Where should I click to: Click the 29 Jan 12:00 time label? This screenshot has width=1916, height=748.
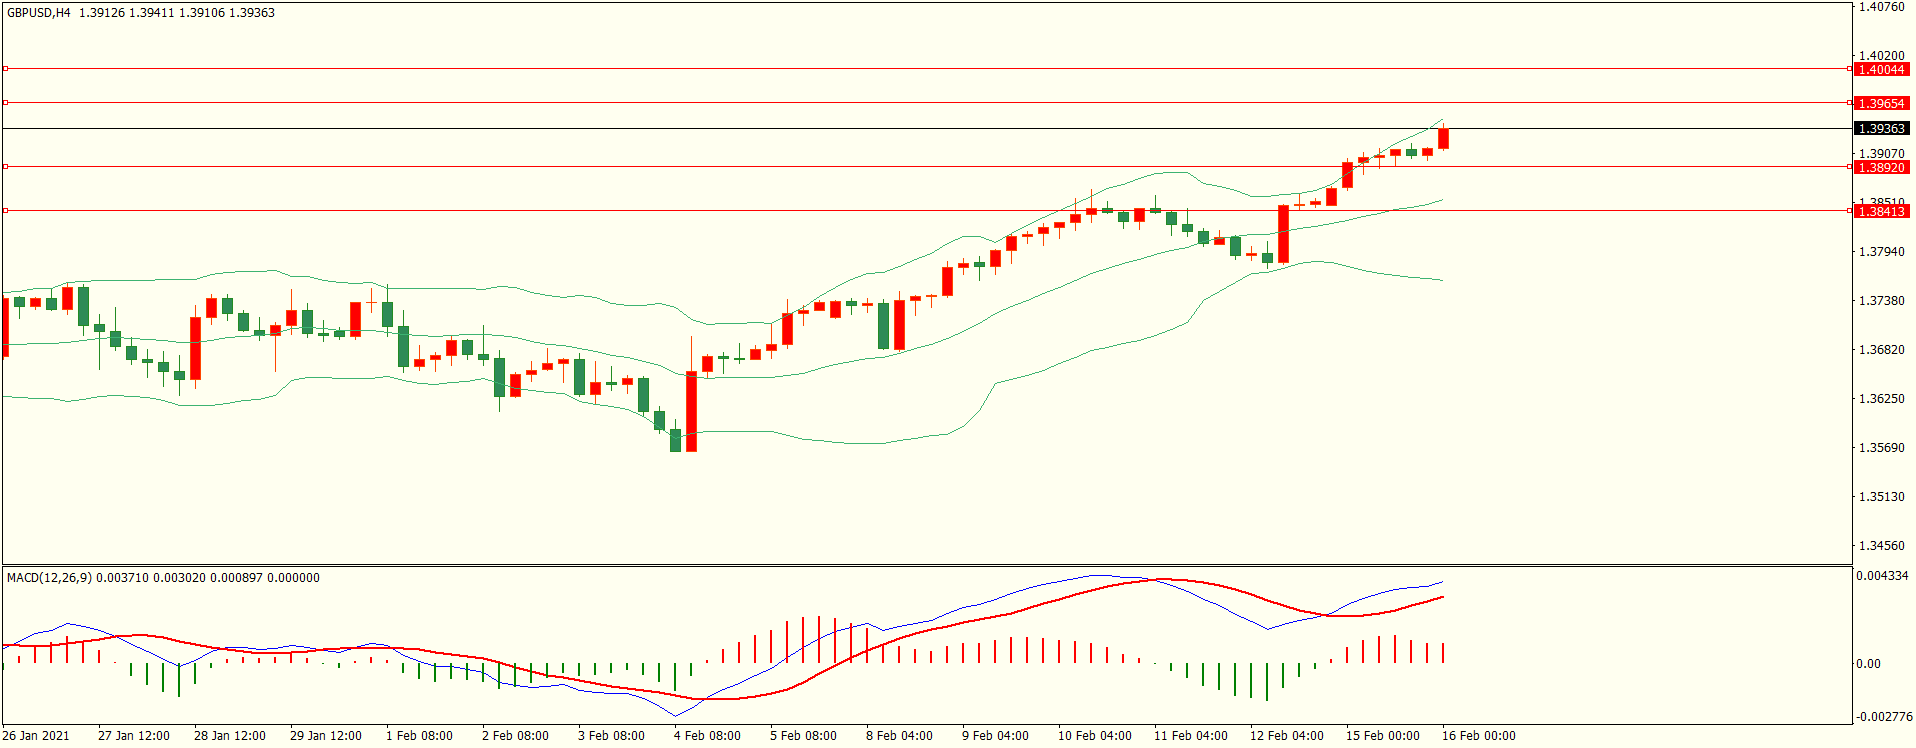(326, 736)
